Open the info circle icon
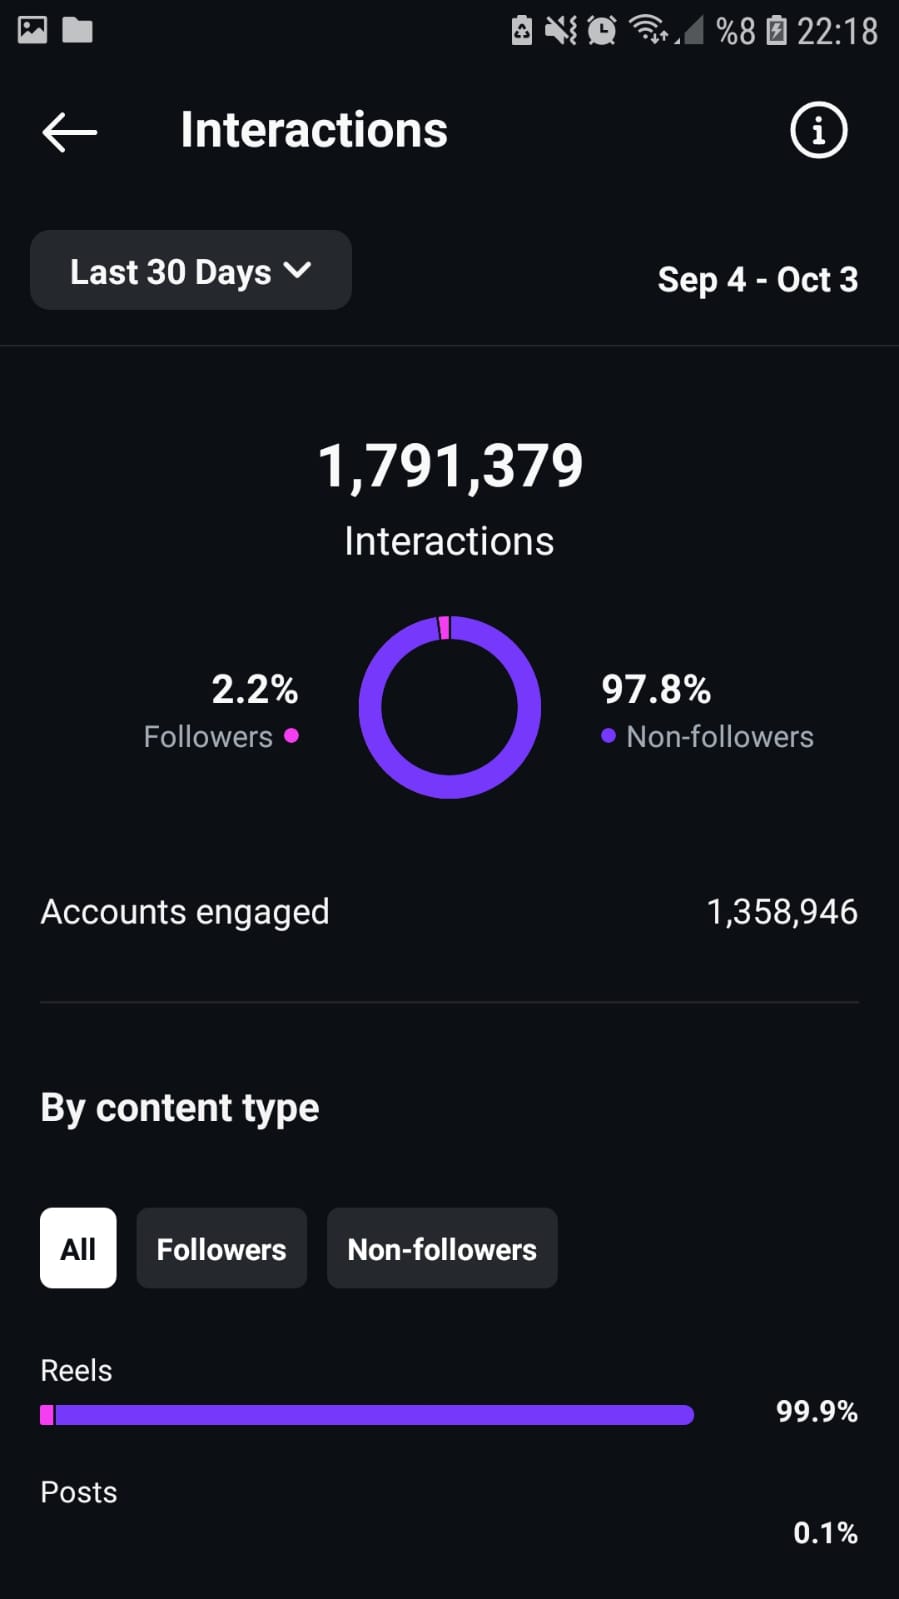Viewport: 899px width, 1599px height. pyautogui.click(x=818, y=130)
